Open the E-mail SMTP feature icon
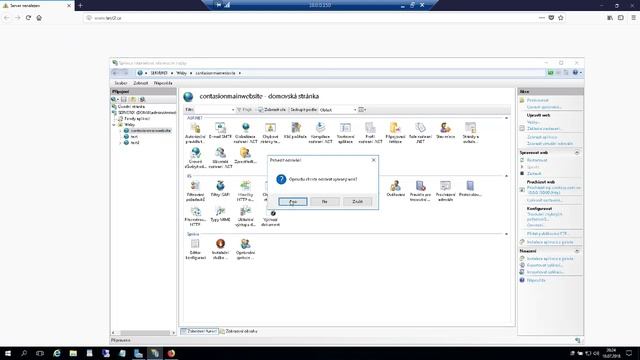The width and height of the screenshot is (640, 360). click(220, 132)
